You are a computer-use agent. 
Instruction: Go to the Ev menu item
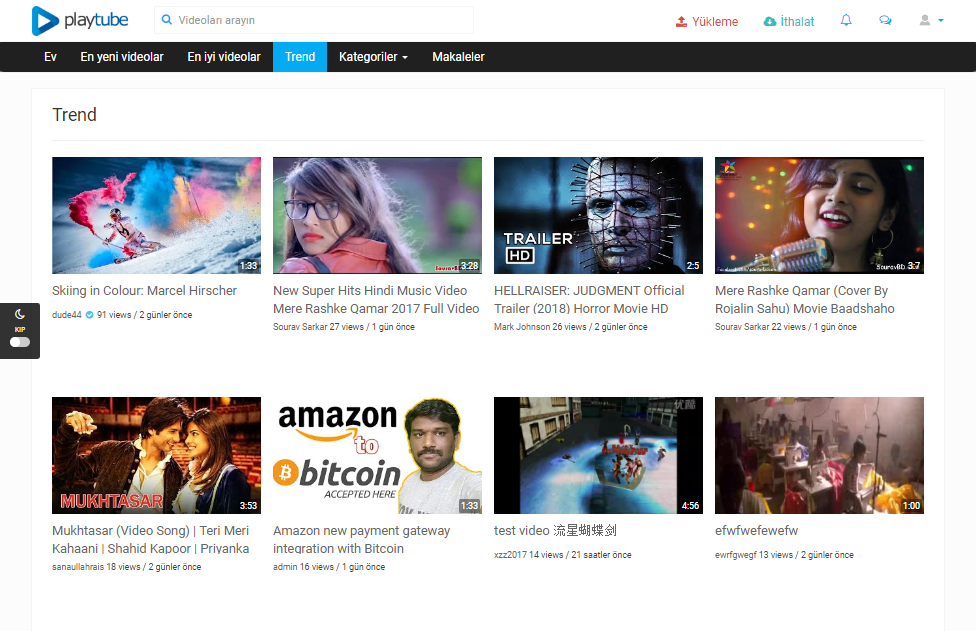(50, 57)
